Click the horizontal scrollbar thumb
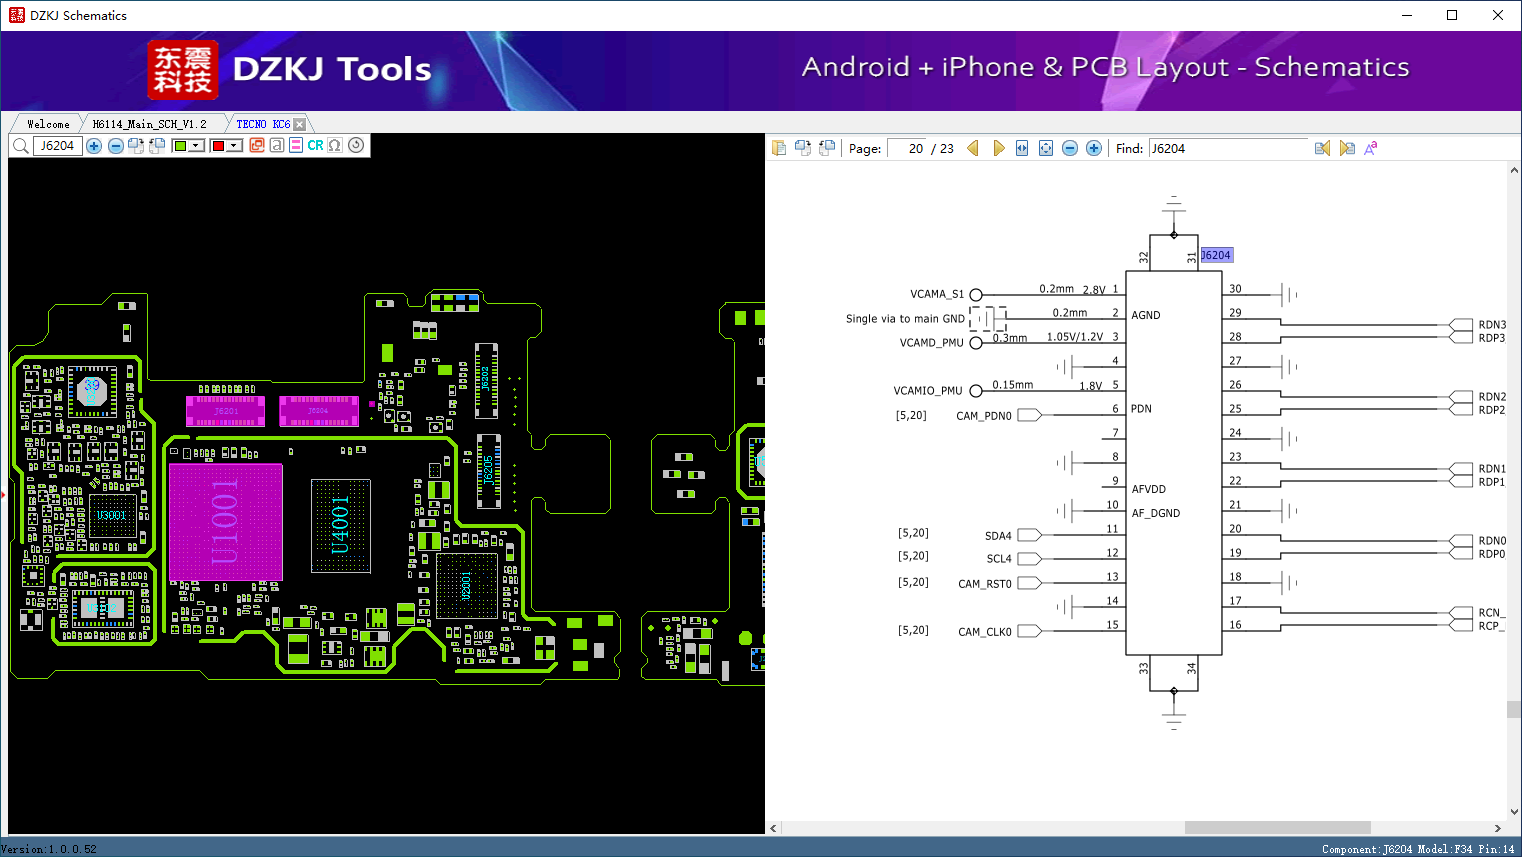This screenshot has width=1522, height=857. tap(1277, 828)
